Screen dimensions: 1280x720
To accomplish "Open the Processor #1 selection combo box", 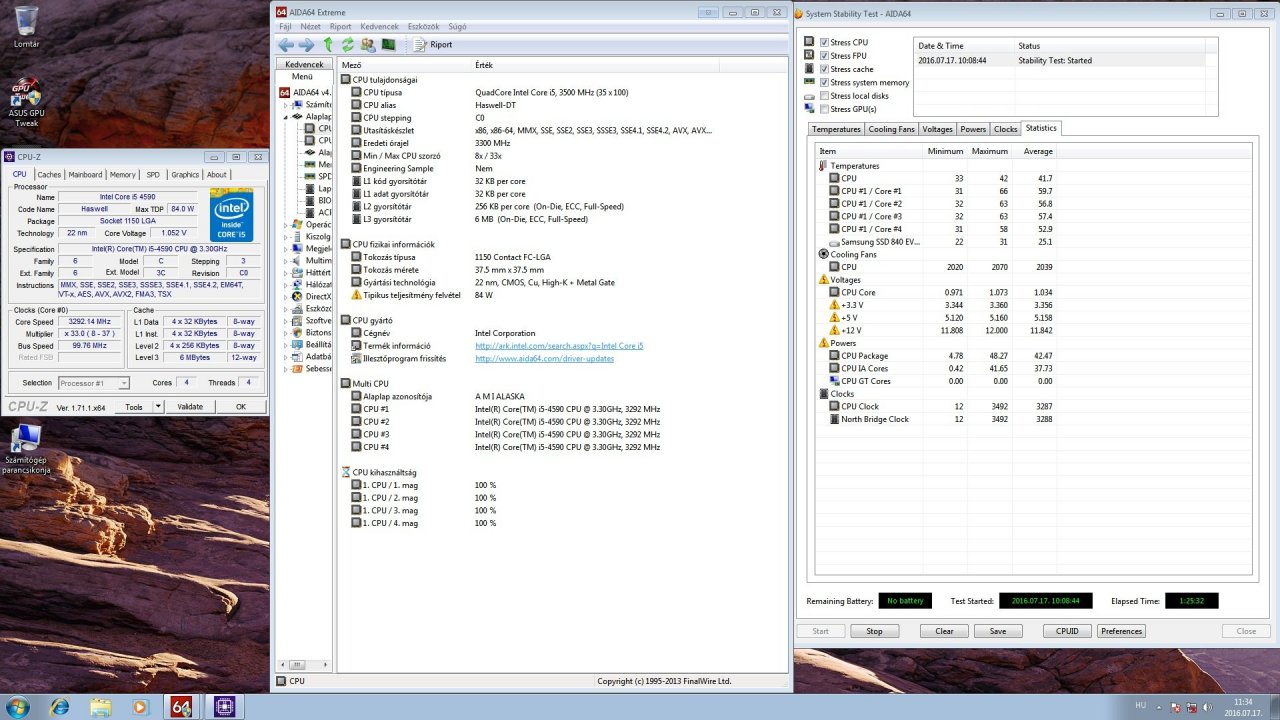I will click(94, 383).
